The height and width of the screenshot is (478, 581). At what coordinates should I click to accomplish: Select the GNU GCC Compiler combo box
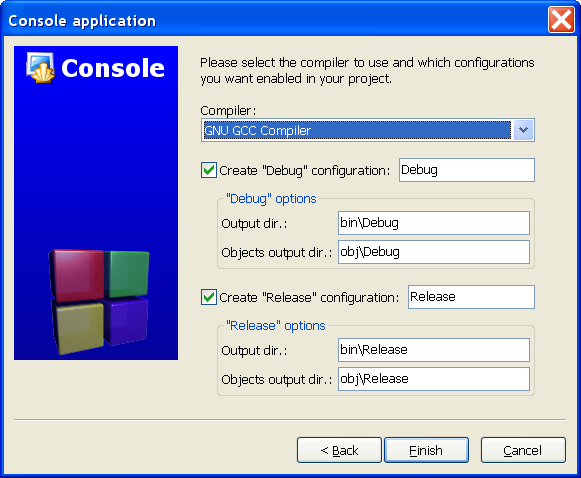point(368,130)
